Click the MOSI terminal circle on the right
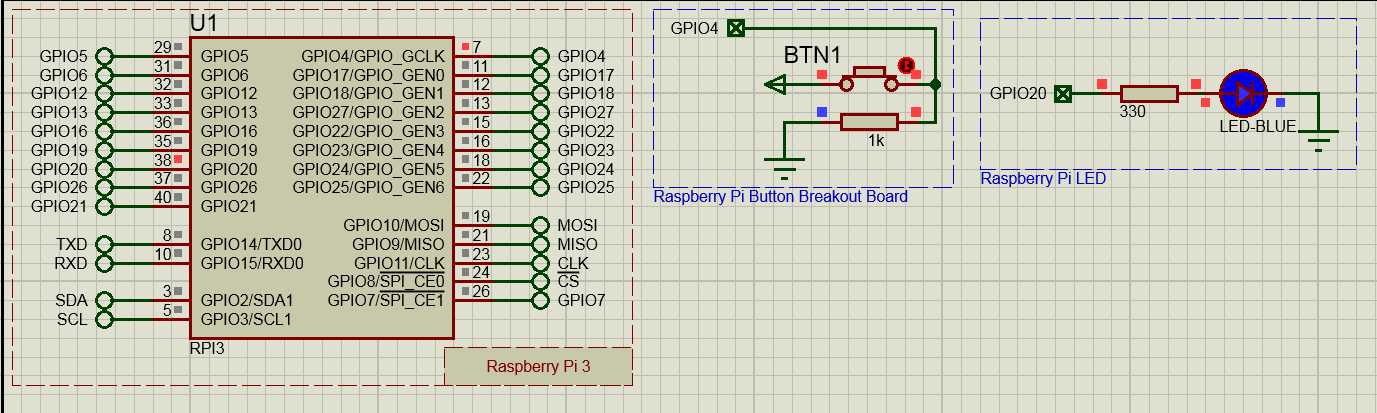 point(540,225)
